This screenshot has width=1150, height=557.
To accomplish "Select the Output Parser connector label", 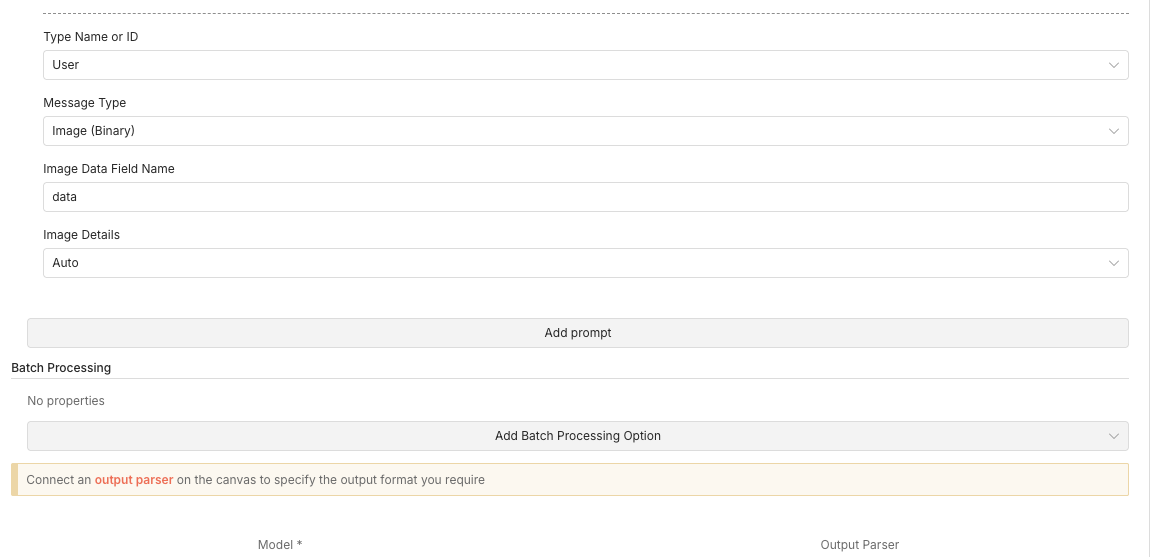I will pyautogui.click(x=859, y=545).
